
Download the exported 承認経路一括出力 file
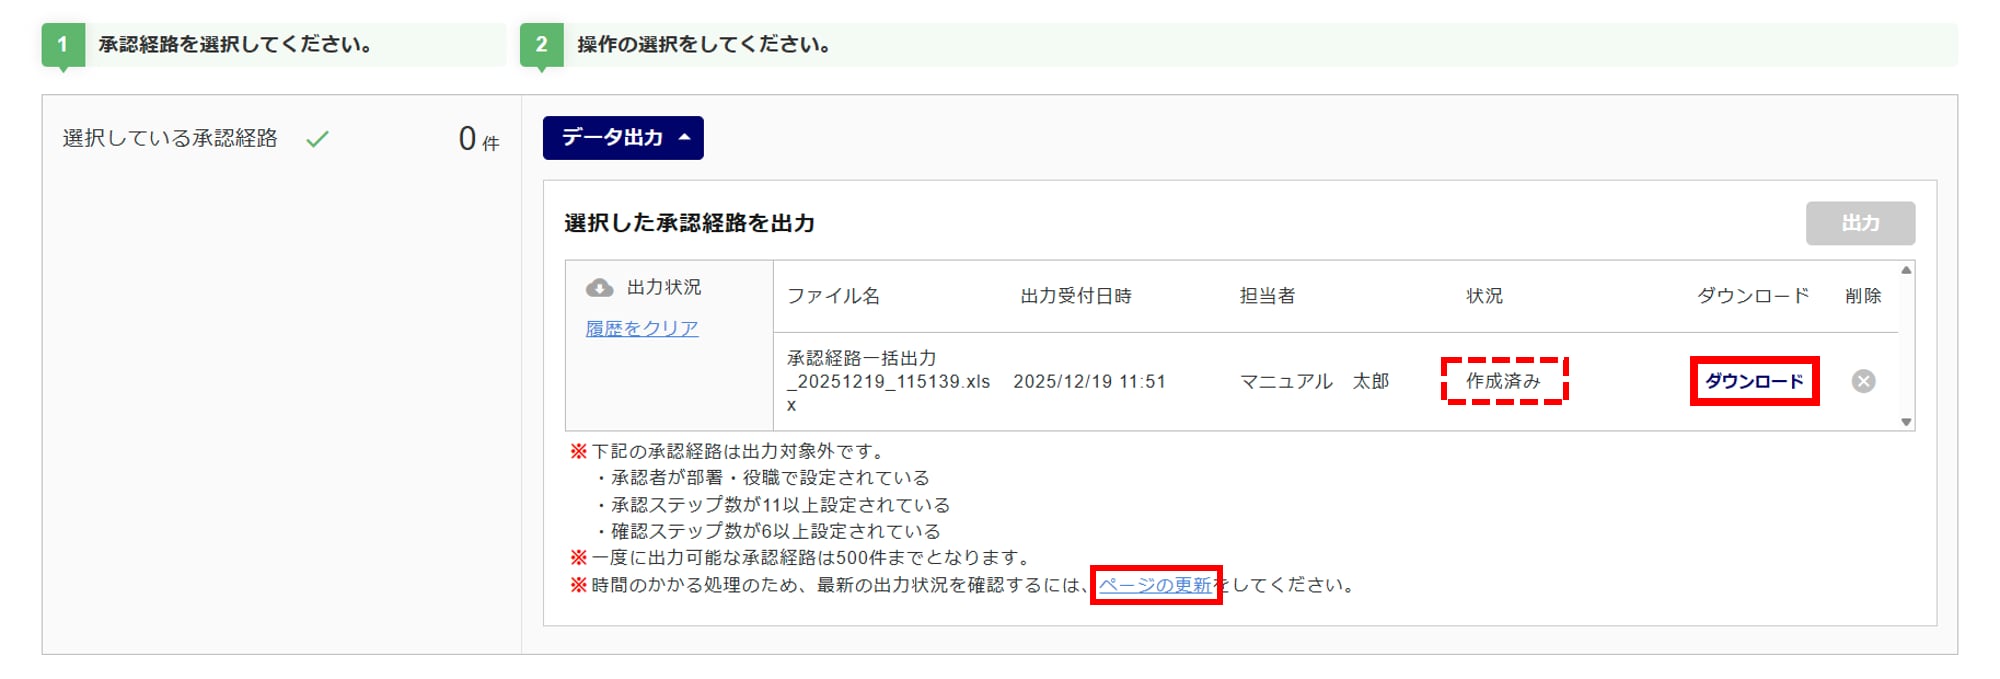point(1754,381)
